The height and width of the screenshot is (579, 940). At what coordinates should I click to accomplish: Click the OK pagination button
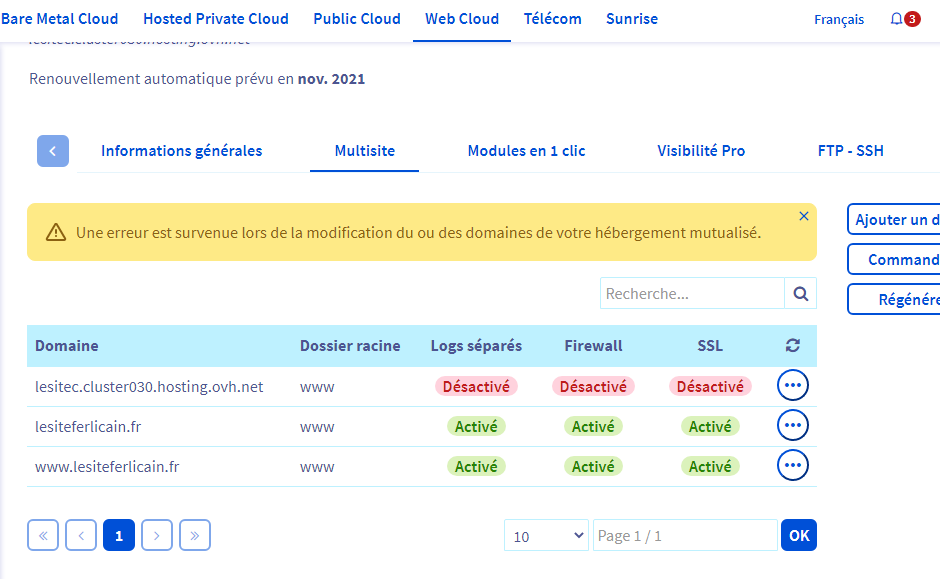pyautogui.click(x=799, y=536)
